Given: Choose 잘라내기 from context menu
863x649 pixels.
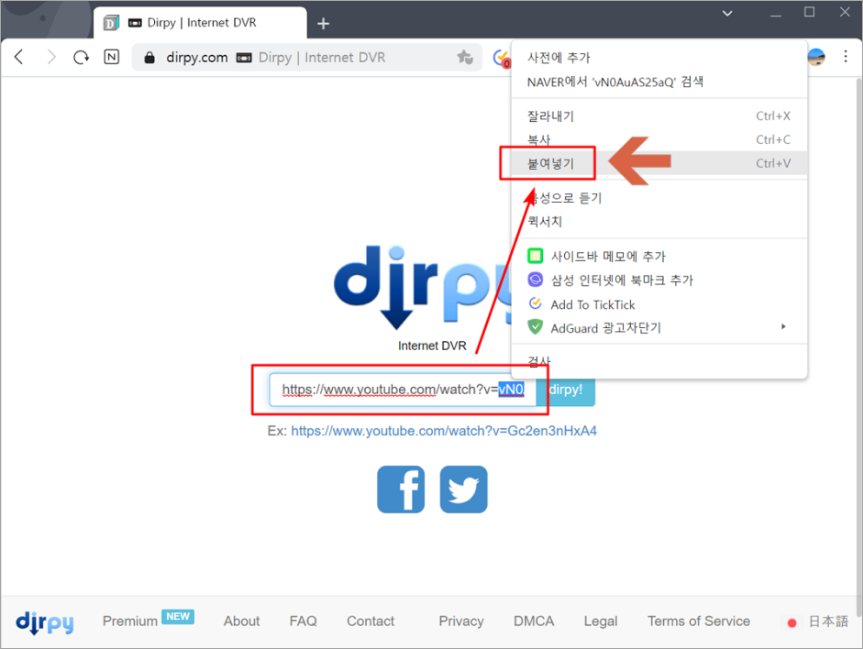Looking at the screenshot, I should (659, 116).
